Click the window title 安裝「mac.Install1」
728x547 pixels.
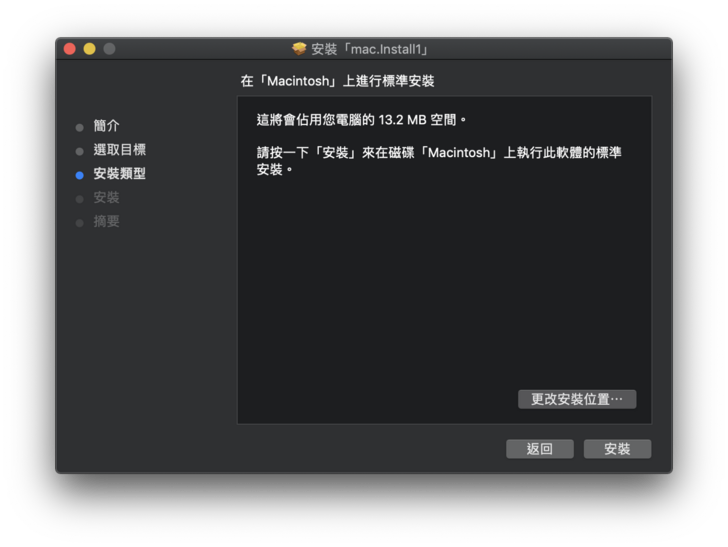tap(370, 49)
